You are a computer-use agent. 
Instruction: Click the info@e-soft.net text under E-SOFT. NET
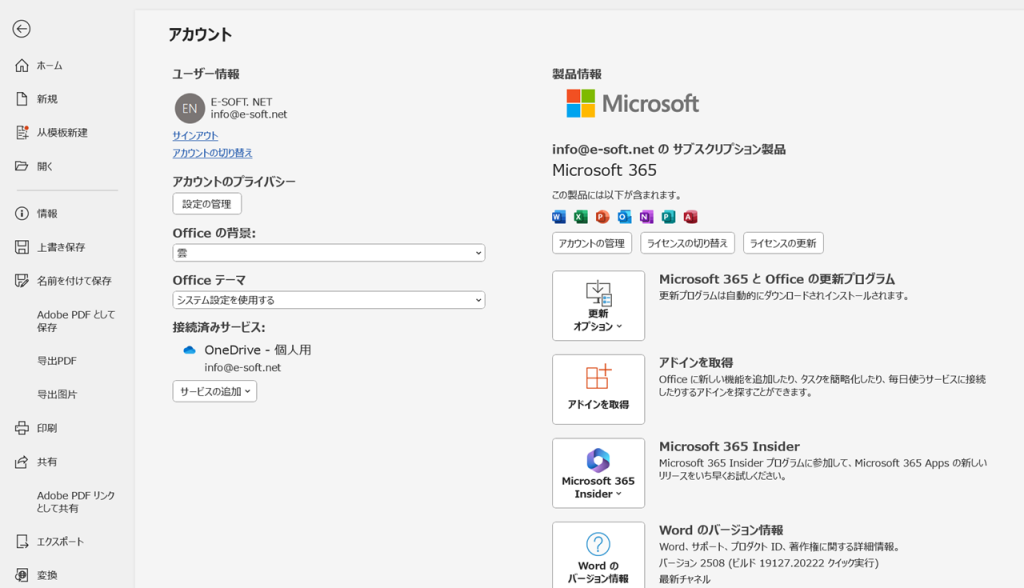pos(249,114)
